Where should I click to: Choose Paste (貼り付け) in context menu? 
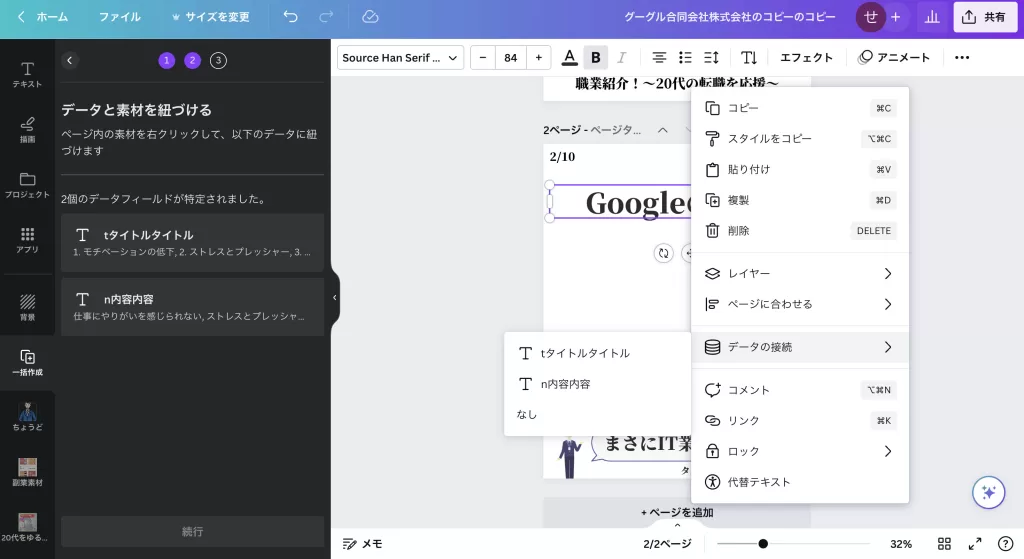[800, 169]
